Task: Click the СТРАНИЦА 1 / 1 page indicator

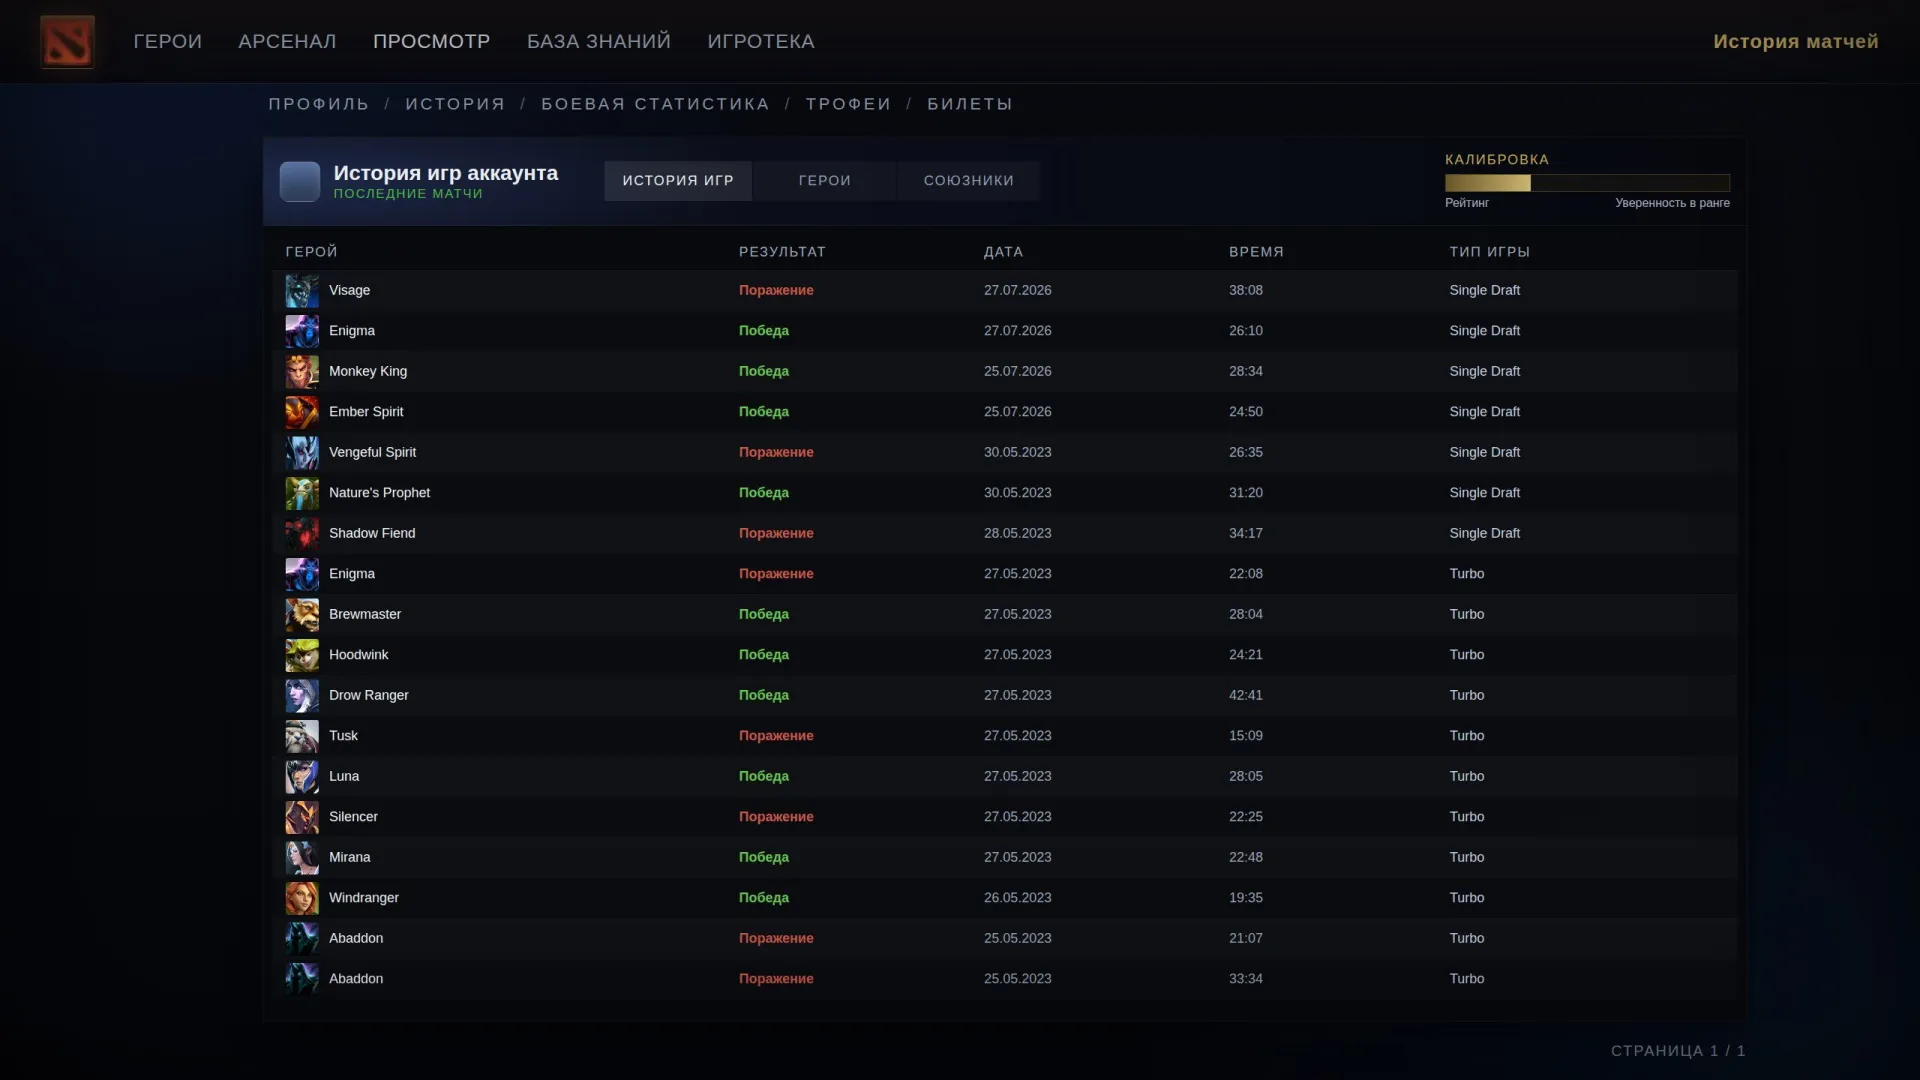Action: (x=1678, y=1051)
